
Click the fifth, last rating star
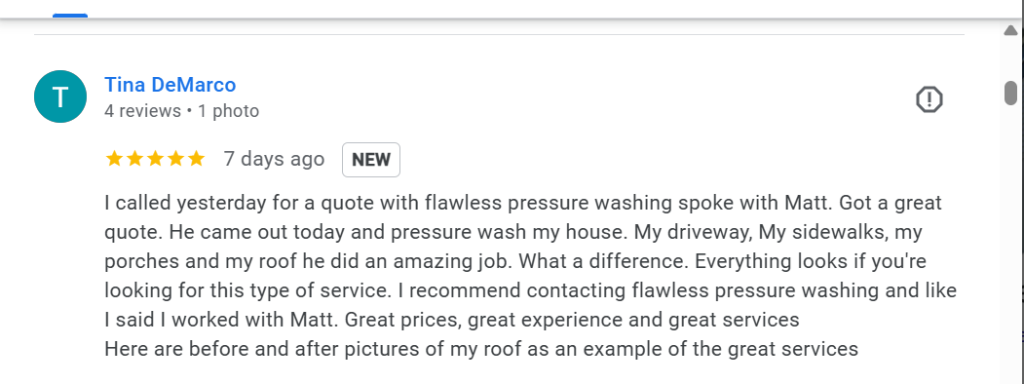pyautogui.click(x=196, y=159)
